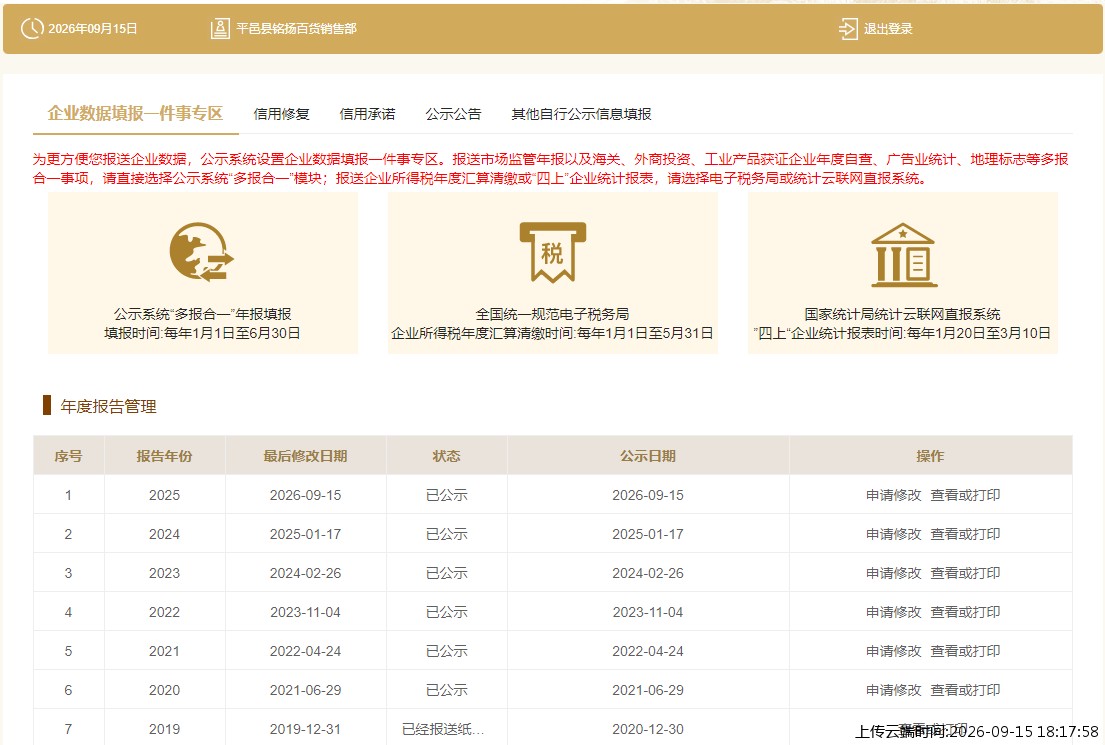Image resolution: width=1105 pixels, height=745 pixels.
Task: Click 查看或打印 for the 2022 report
Action: click(x=965, y=612)
